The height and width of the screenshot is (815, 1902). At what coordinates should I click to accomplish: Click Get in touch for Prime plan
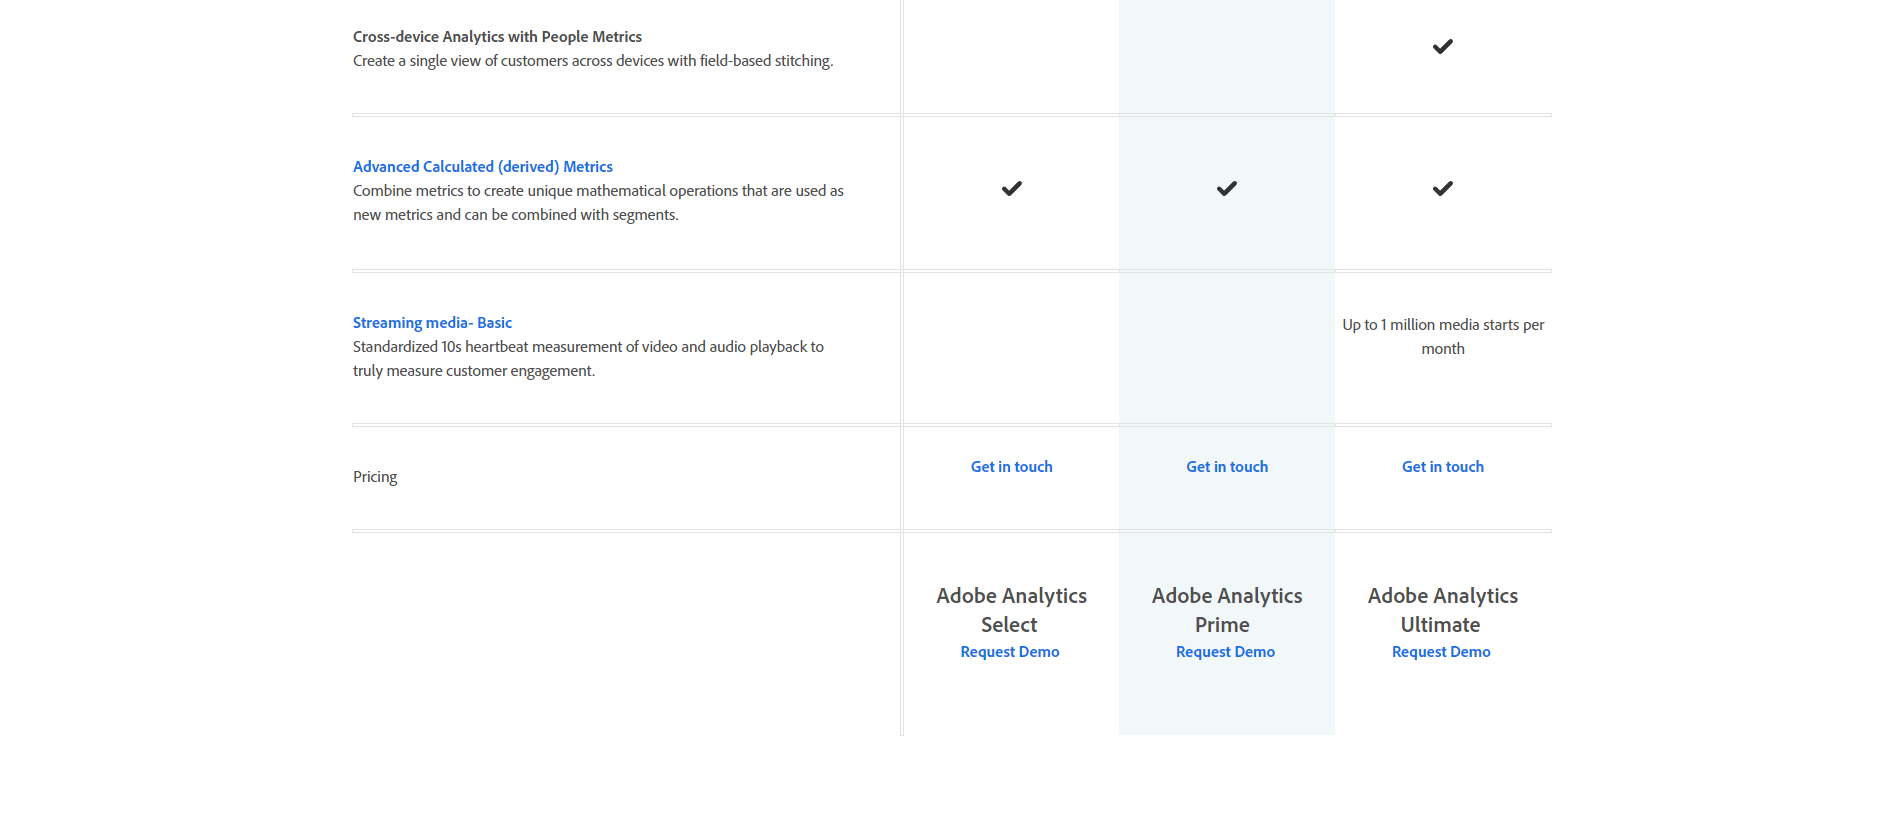pos(1227,467)
